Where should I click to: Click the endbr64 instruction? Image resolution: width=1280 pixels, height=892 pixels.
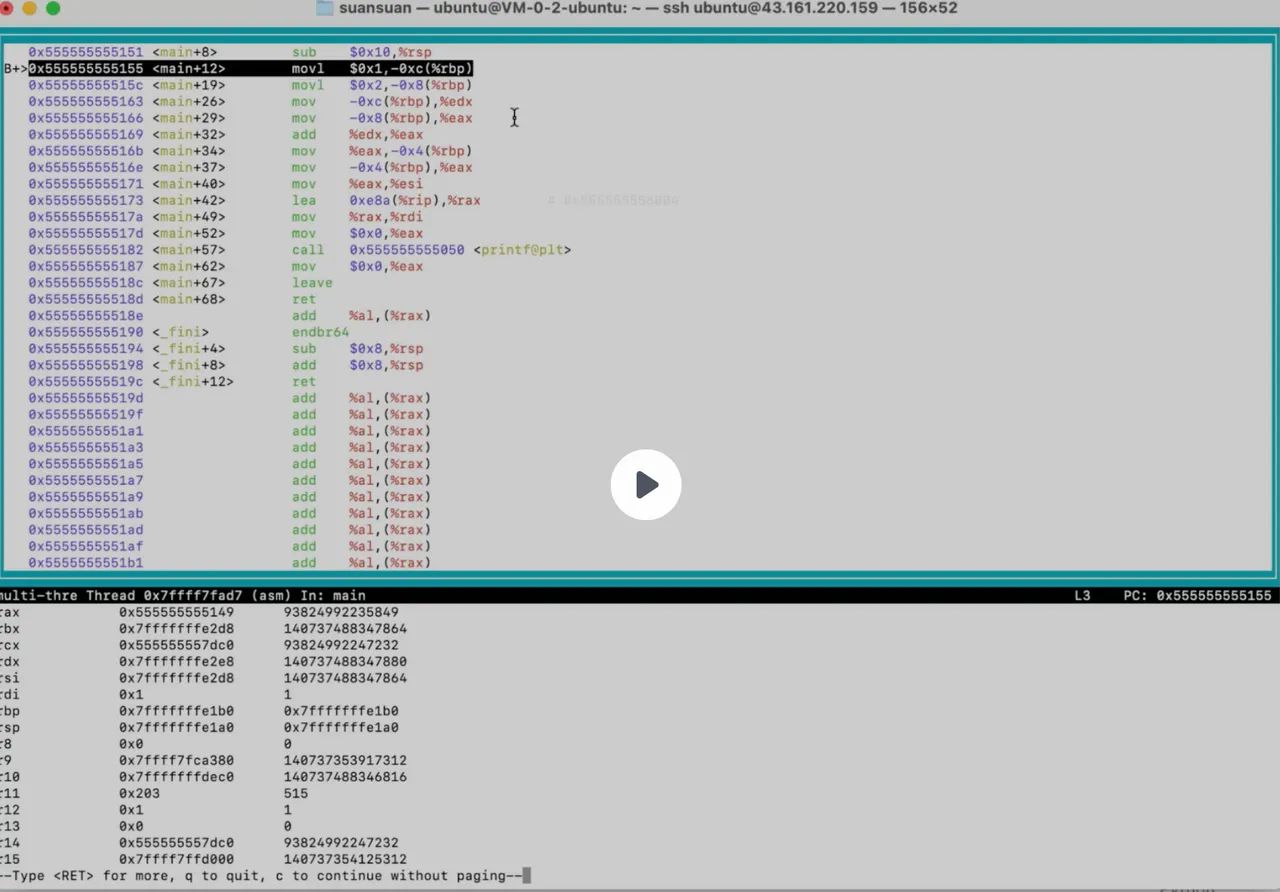click(x=321, y=332)
